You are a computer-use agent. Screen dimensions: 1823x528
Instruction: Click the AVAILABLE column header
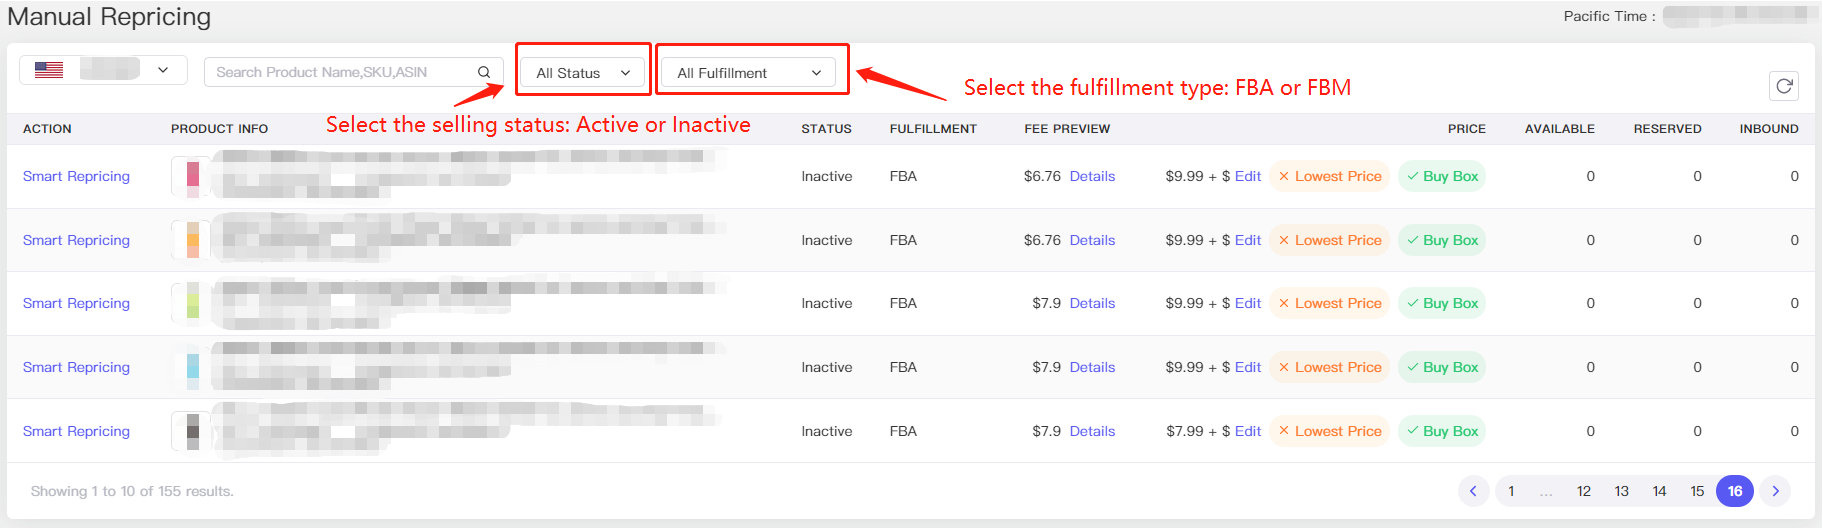click(1559, 129)
